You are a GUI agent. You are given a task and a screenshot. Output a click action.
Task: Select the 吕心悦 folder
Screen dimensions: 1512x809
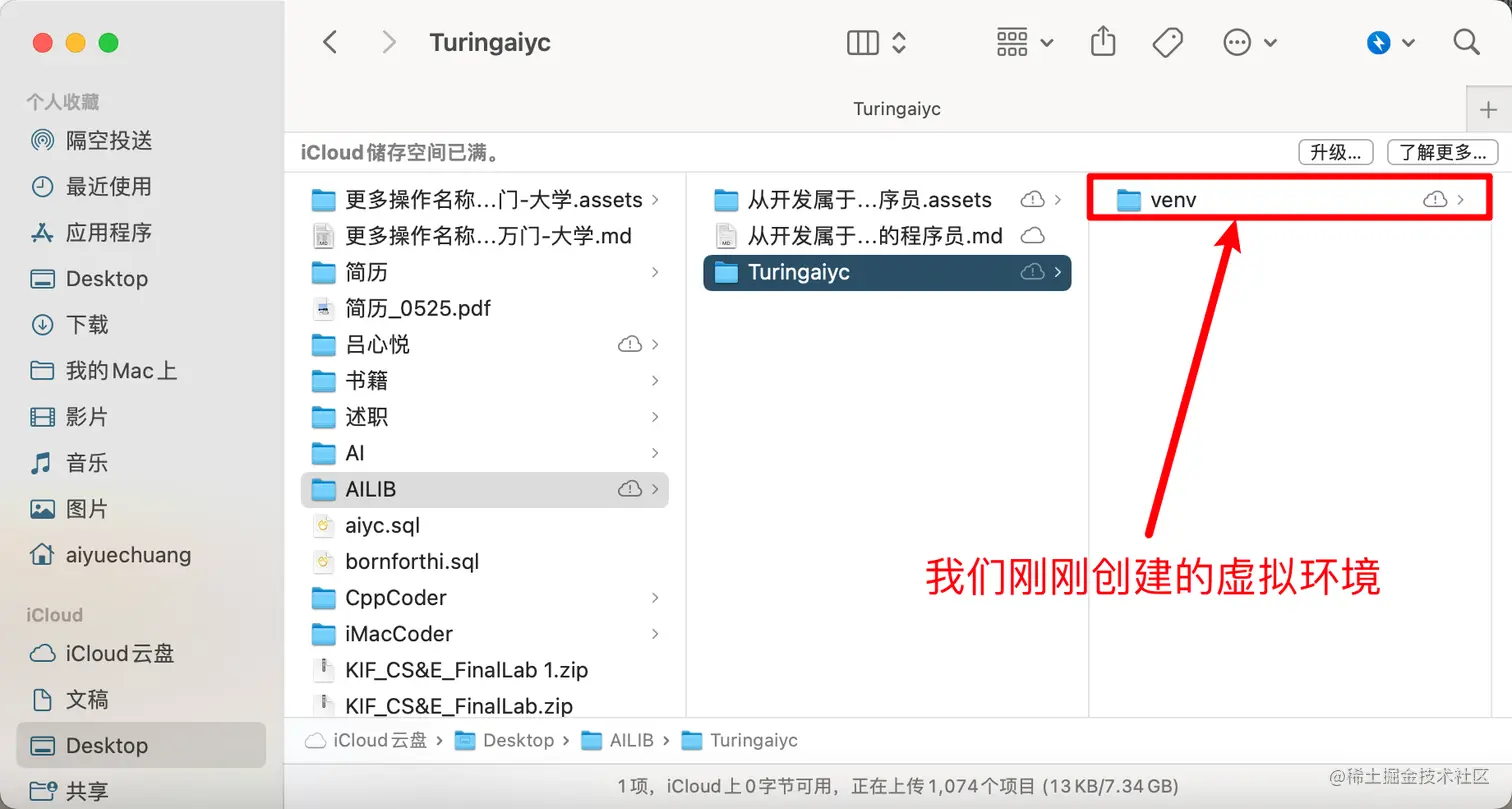[484, 344]
